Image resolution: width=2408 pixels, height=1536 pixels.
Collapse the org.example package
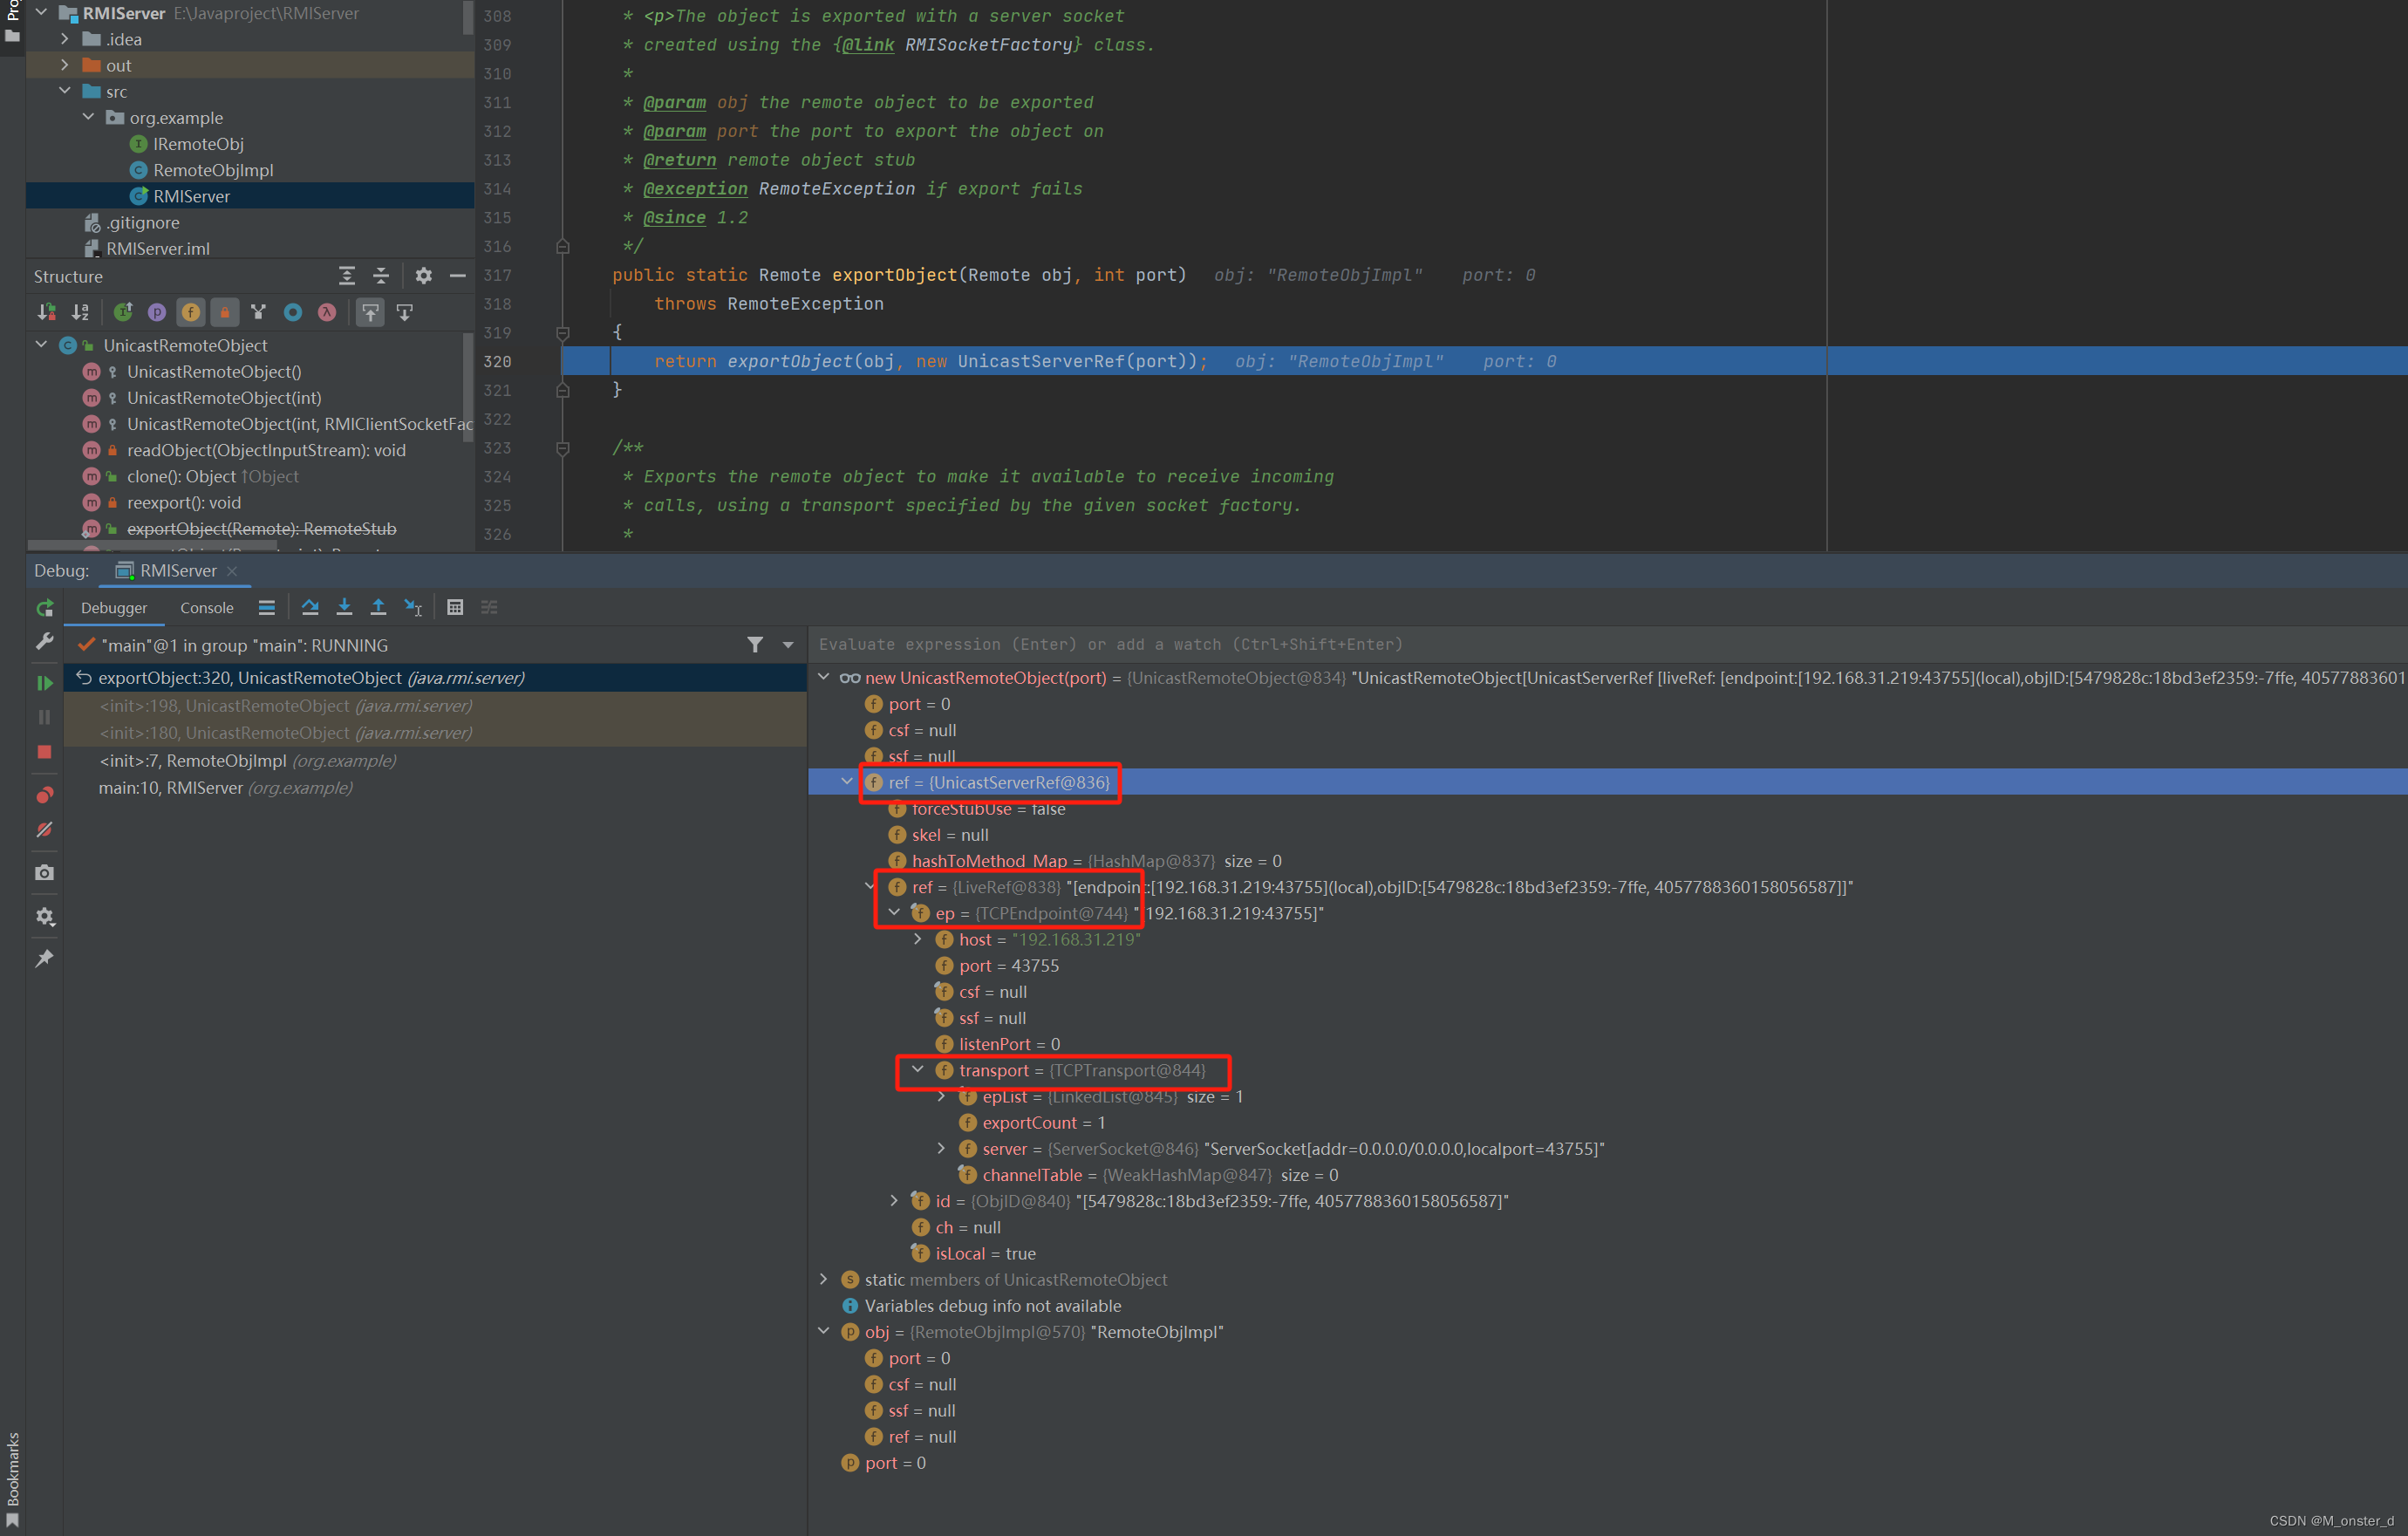(x=88, y=117)
